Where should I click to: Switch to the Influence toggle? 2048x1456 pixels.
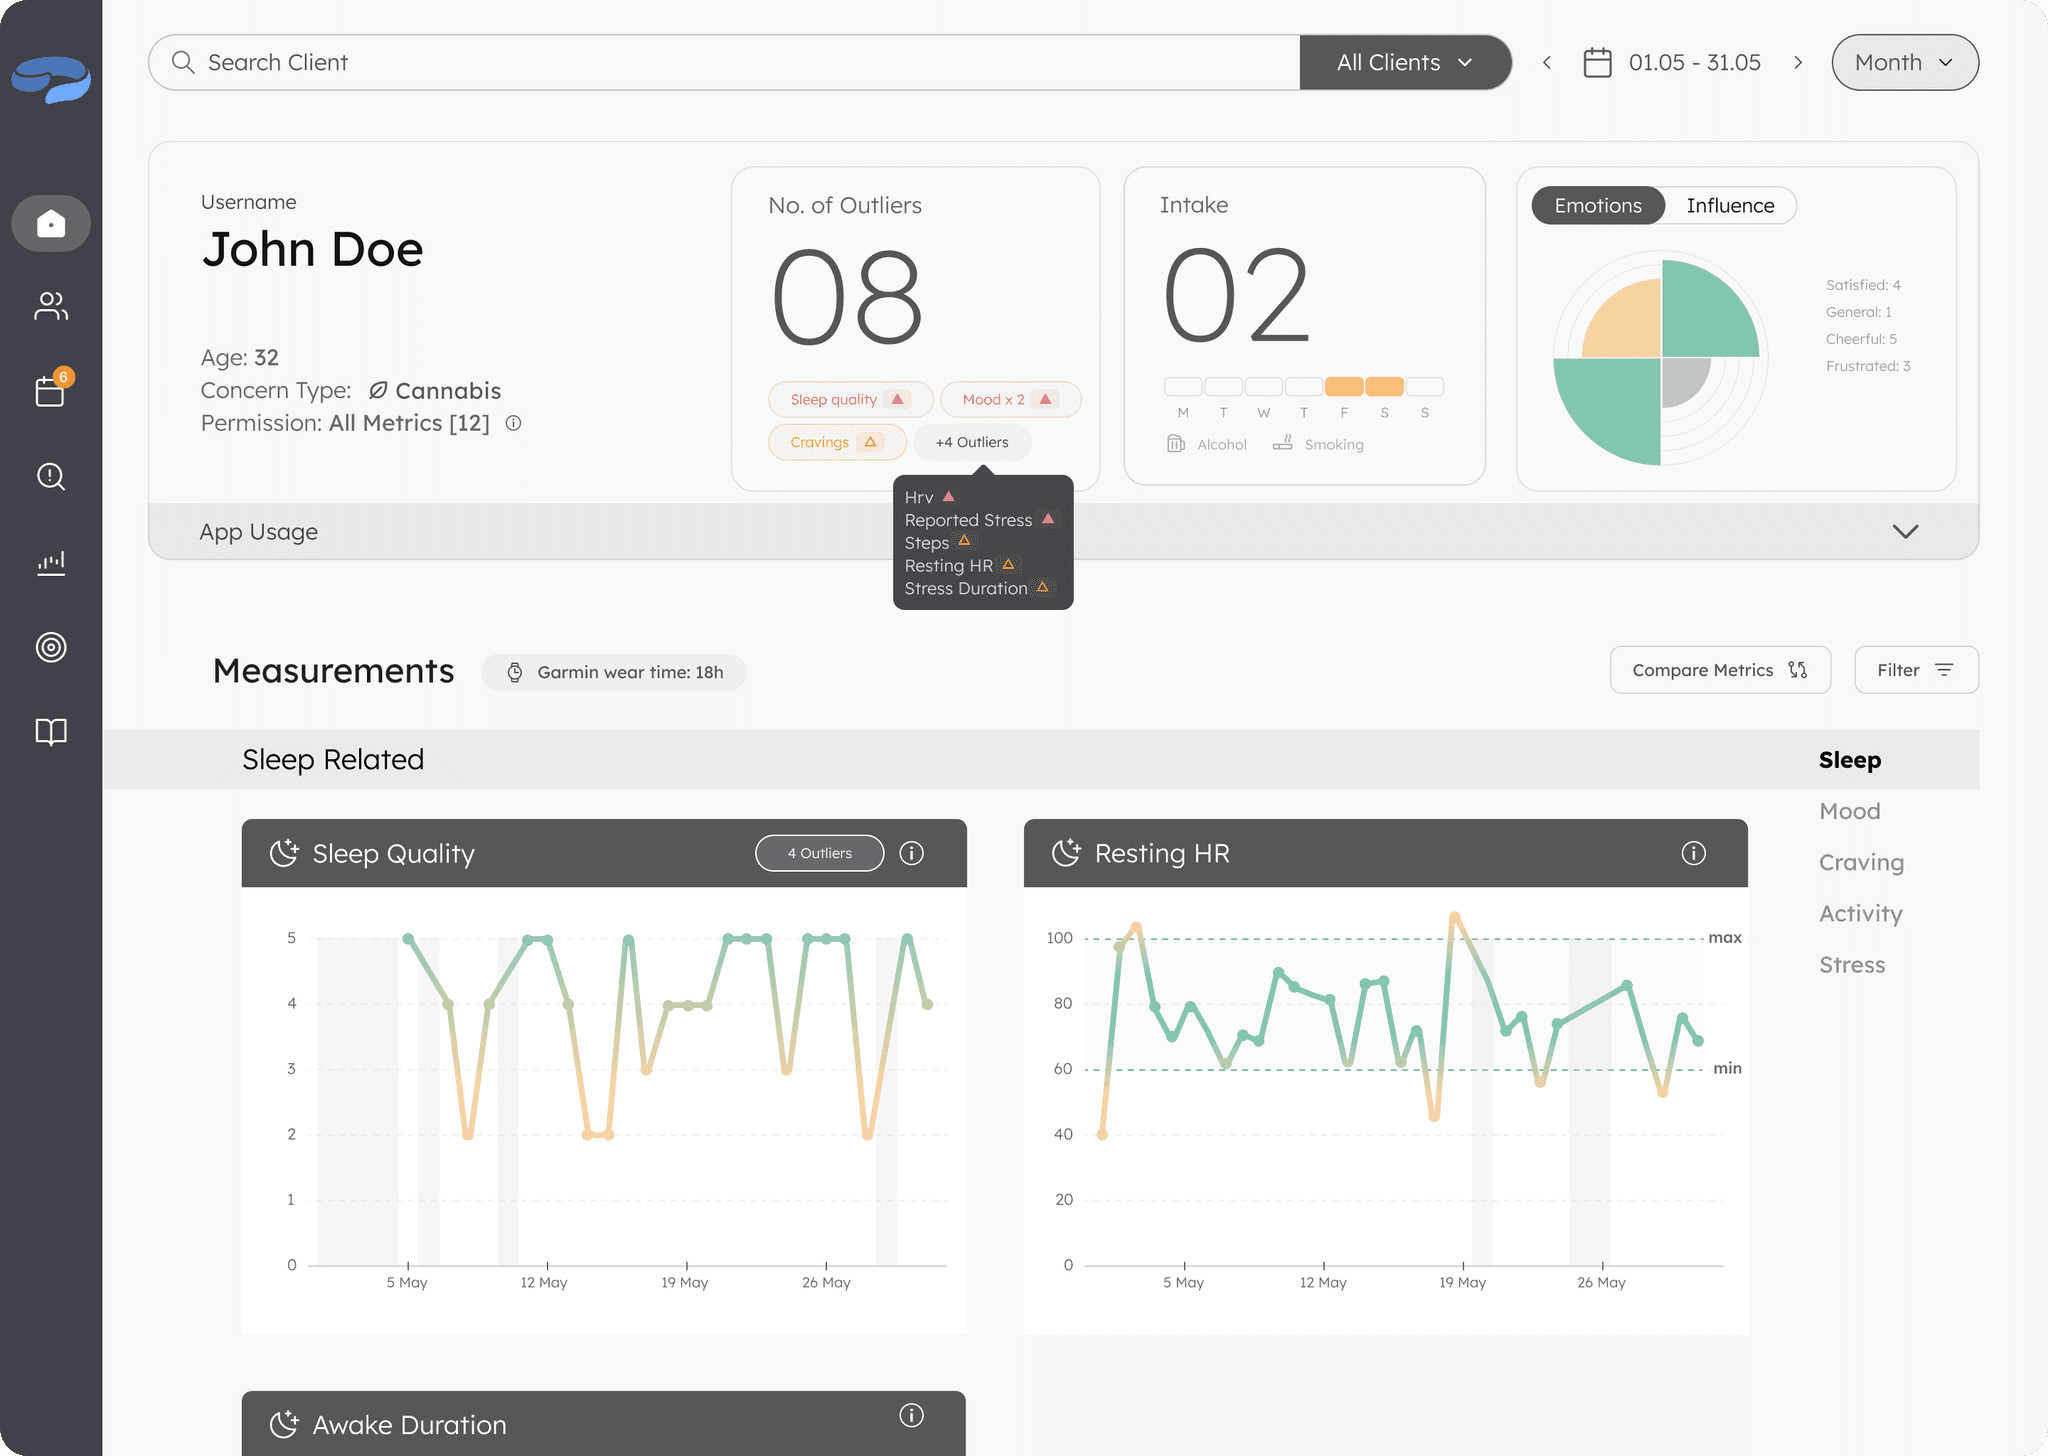1730,205
